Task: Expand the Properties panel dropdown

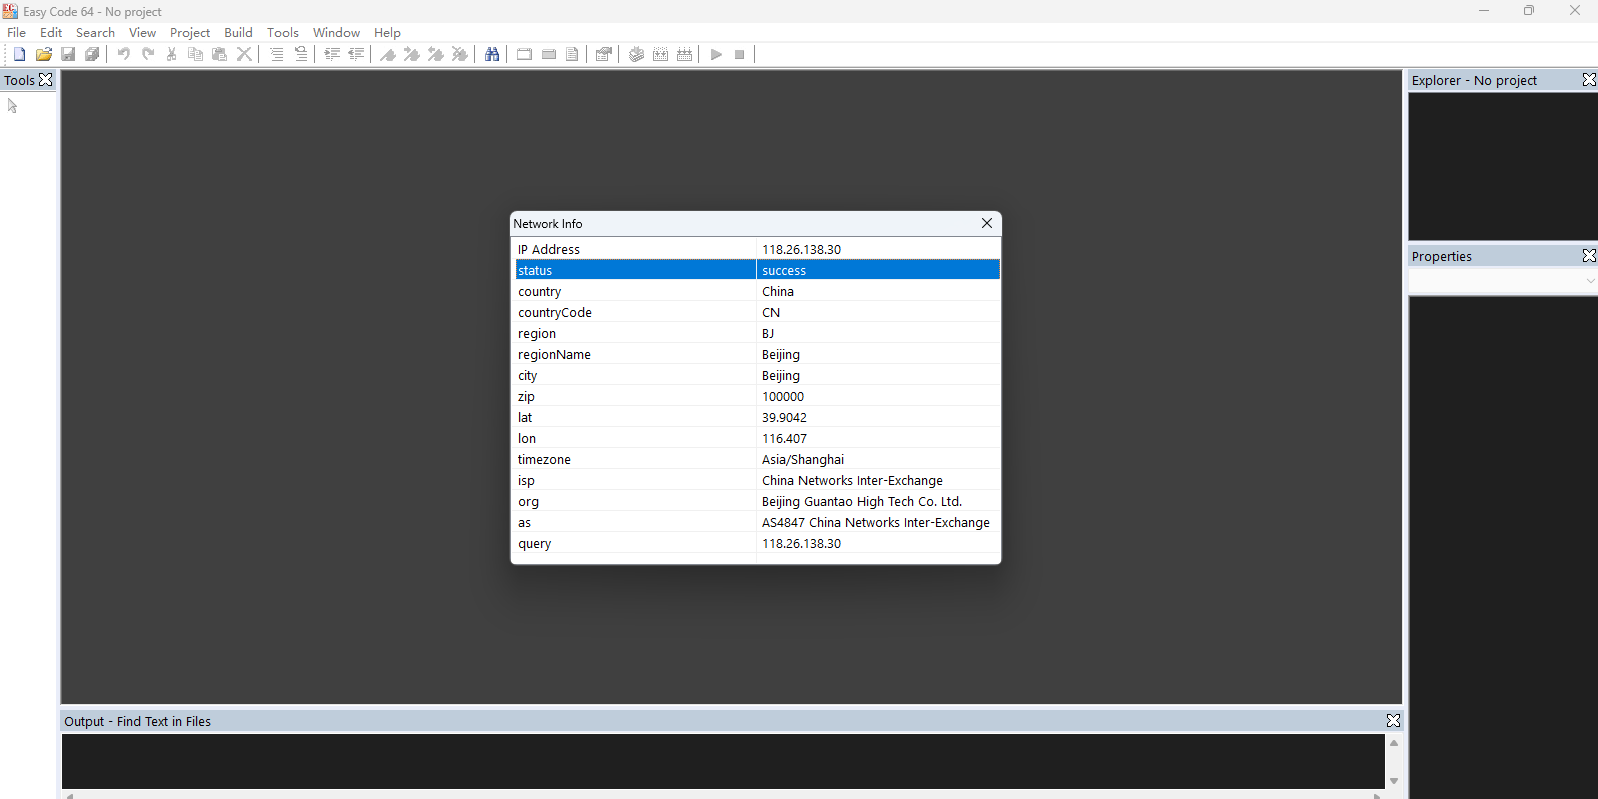Action: coord(1590,282)
